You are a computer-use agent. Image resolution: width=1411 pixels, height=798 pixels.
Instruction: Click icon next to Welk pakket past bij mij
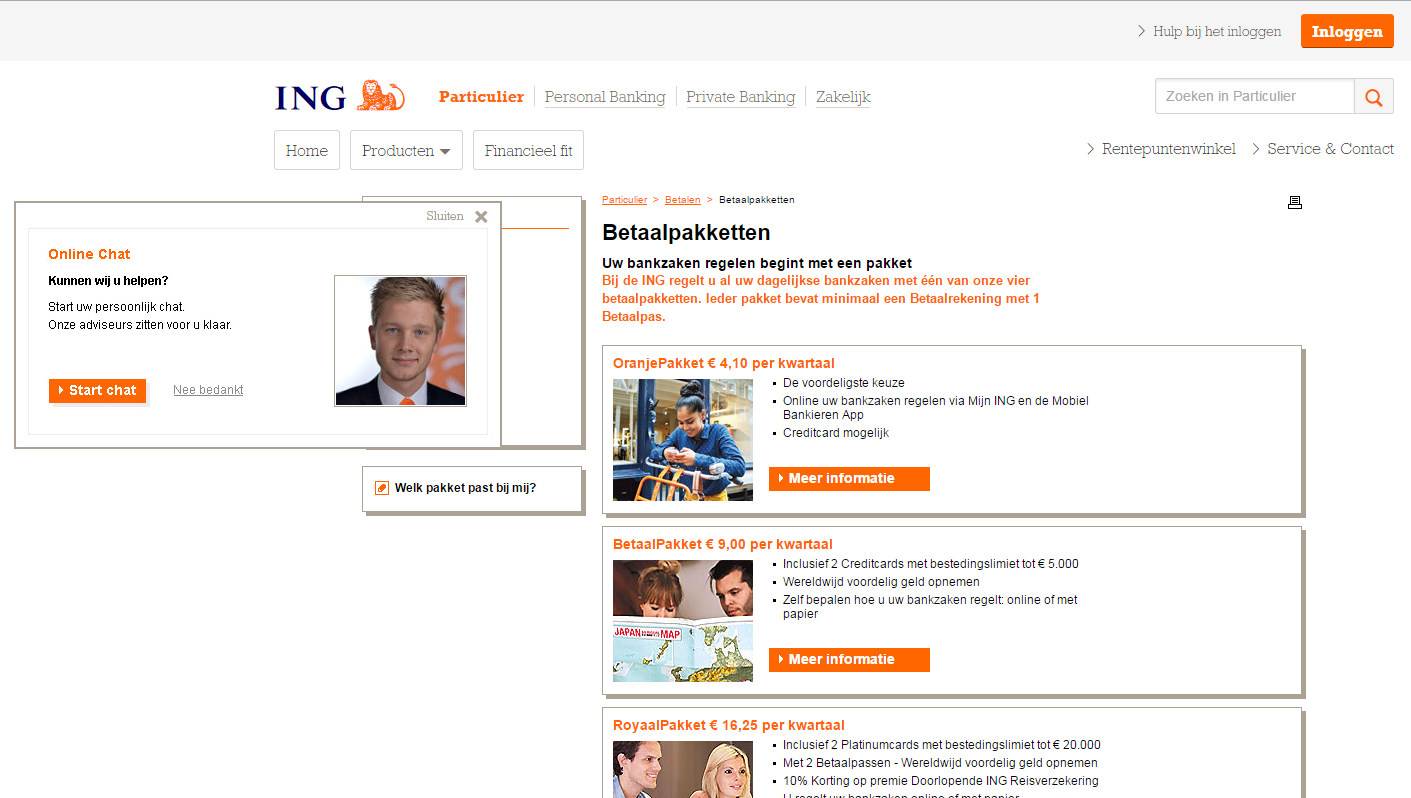point(382,488)
